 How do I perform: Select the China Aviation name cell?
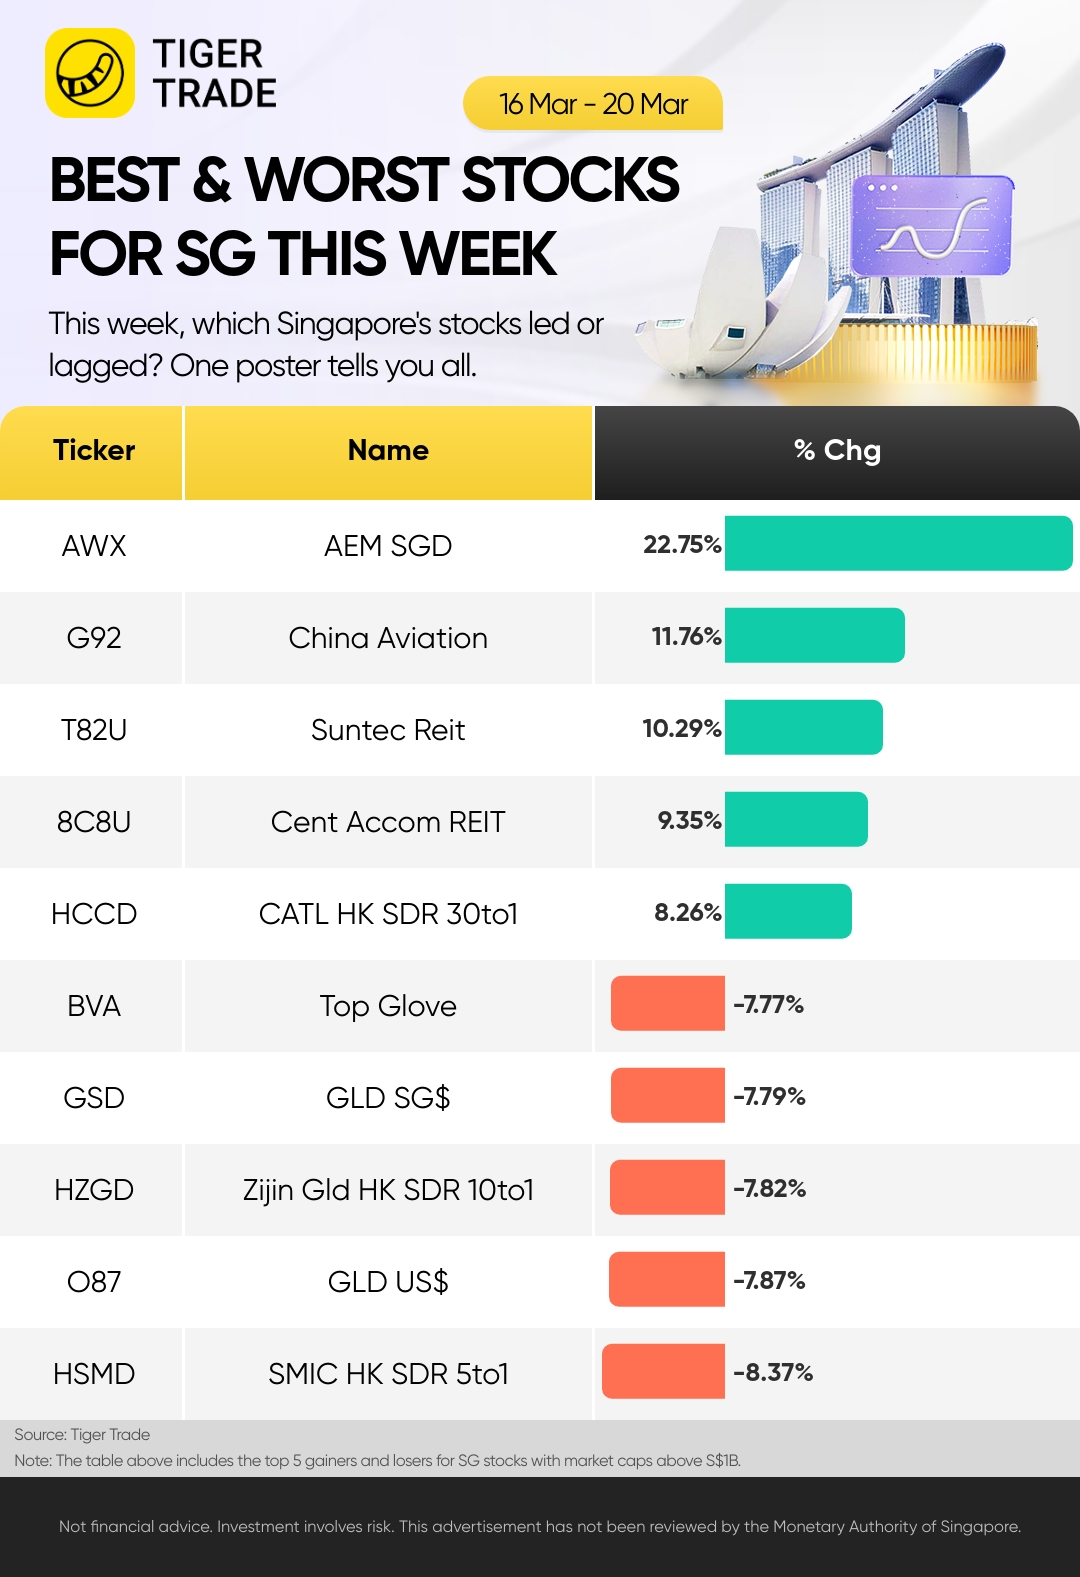tap(388, 638)
